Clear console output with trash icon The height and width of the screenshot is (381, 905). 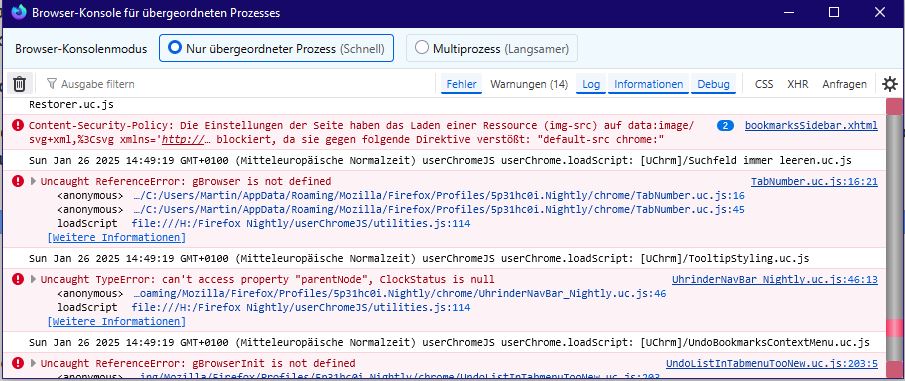coord(20,84)
